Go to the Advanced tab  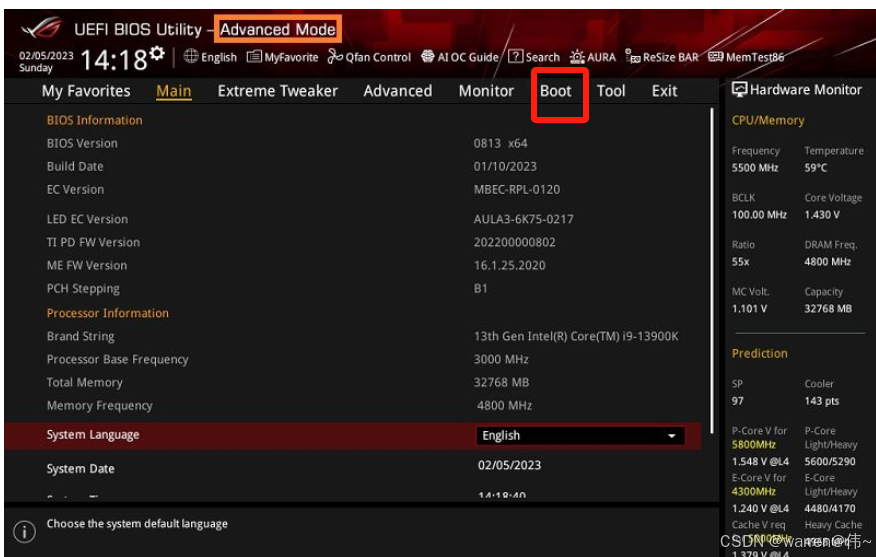click(398, 91)
